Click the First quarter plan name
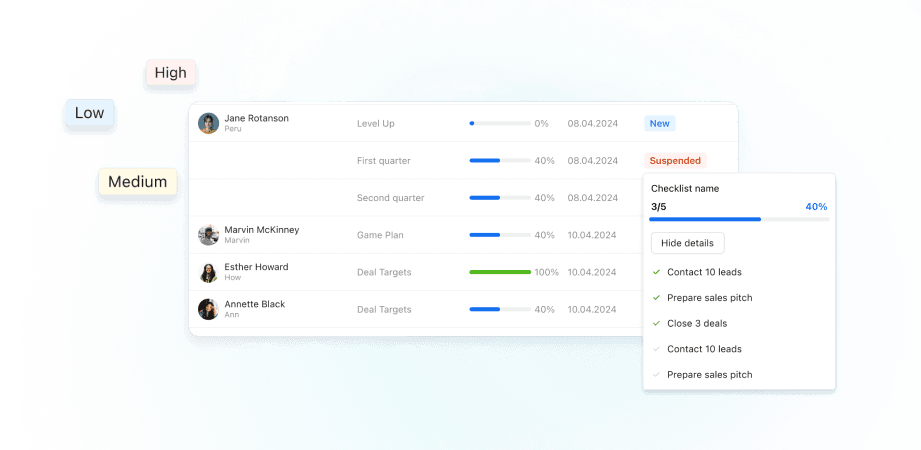This screenshot has height=450, width=921. point(384,161)
